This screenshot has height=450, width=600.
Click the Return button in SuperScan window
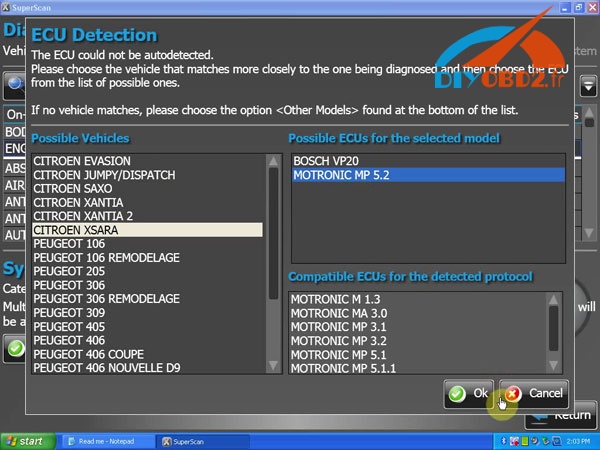(x=561, y=416)
